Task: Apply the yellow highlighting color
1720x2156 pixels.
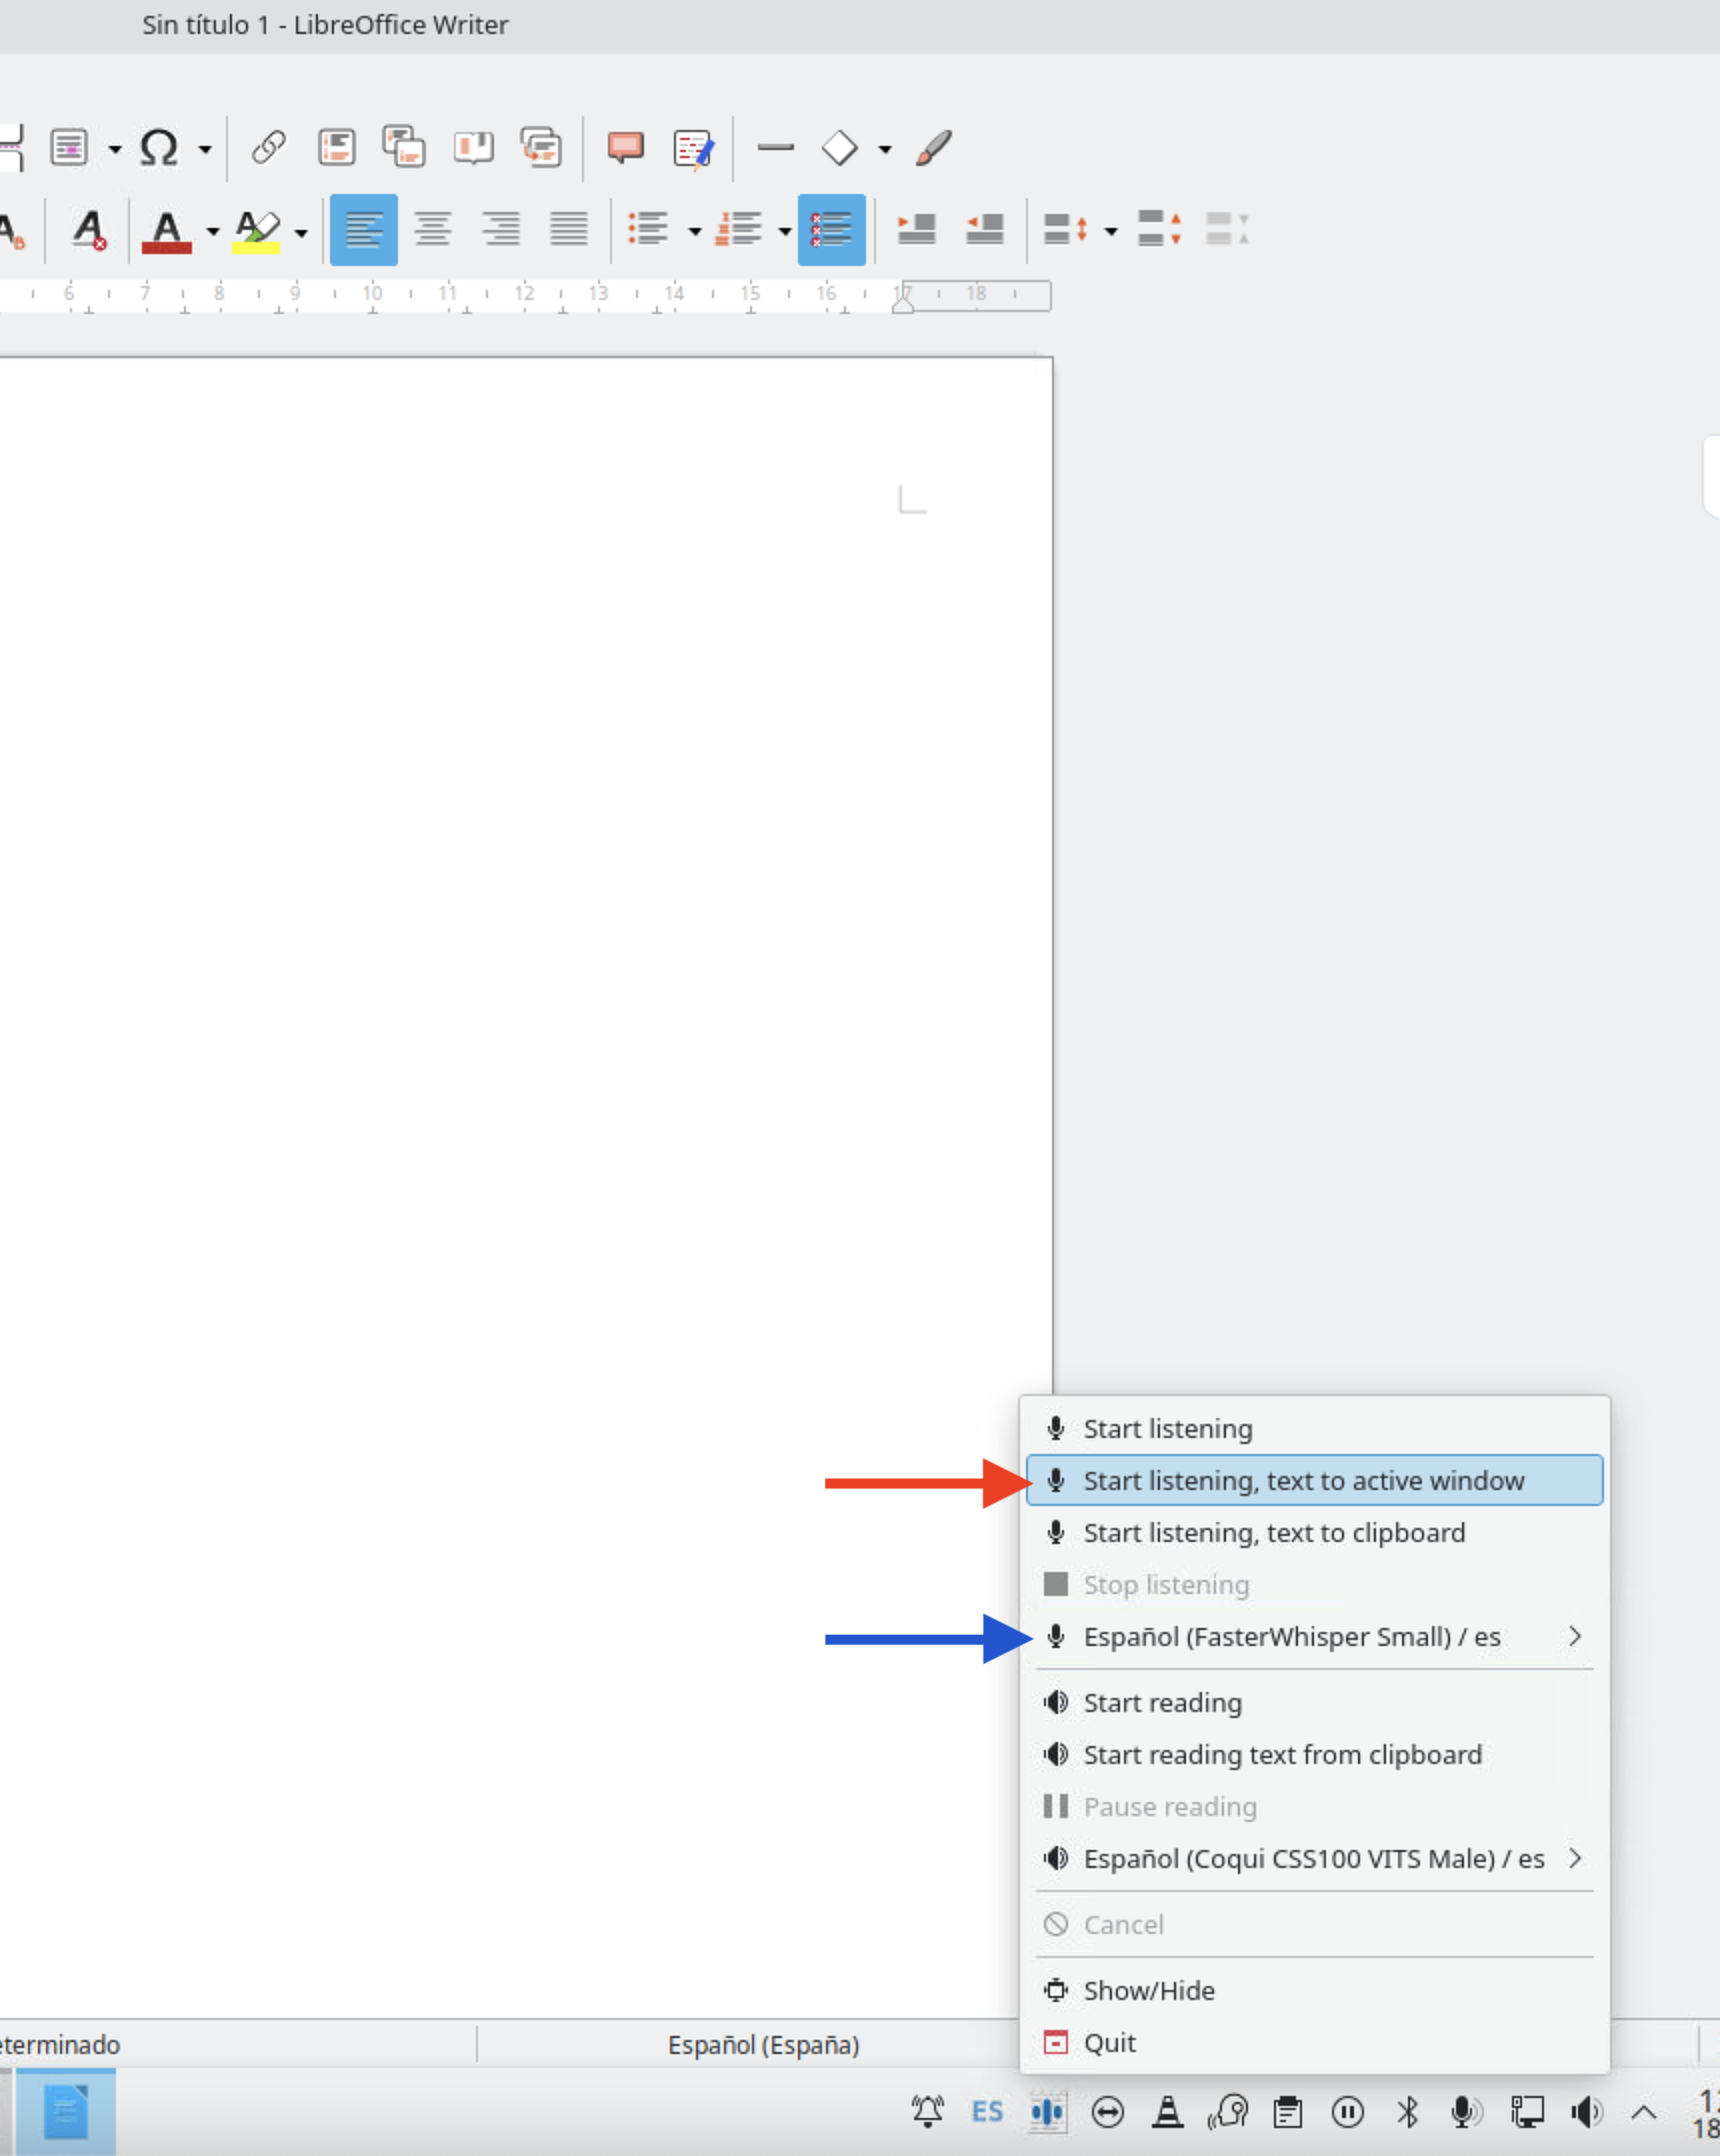Action: pyautogui.click(x=256, y=230)
